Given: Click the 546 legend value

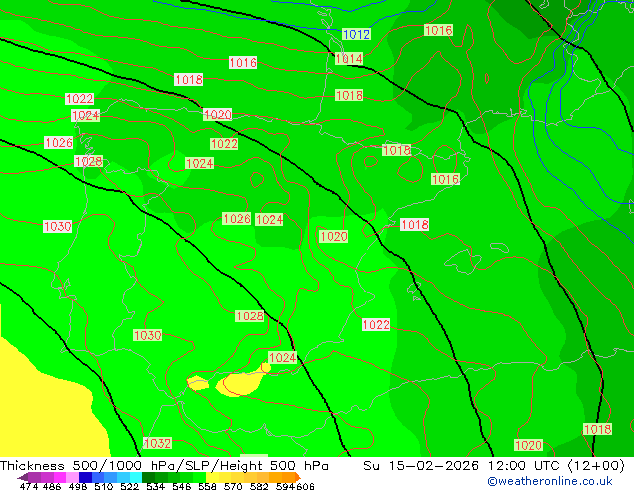Looking at the screenshot, I should [182, 486].
